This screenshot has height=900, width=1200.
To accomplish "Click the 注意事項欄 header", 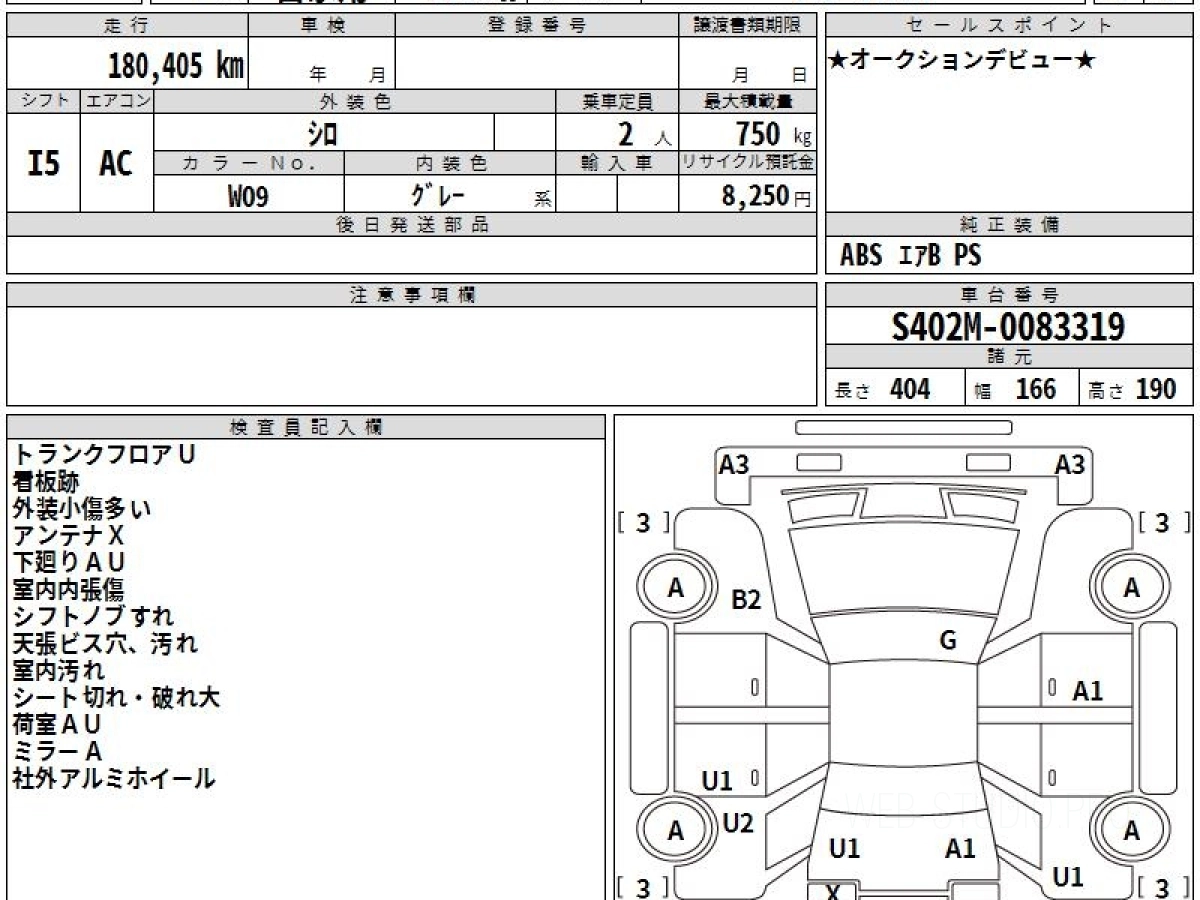I will pos(411,295).
